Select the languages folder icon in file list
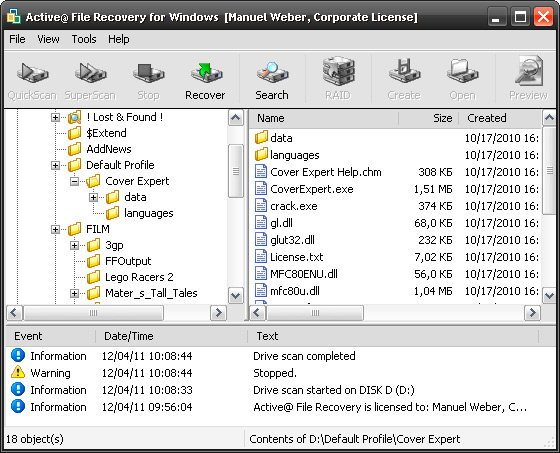 (x=261, y=154)
